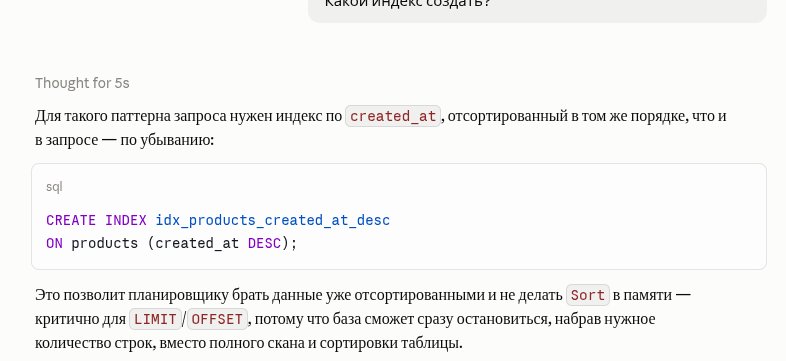
Task: Click the line "количество строк, вместо полного скана"
Action: coord(249,343)
